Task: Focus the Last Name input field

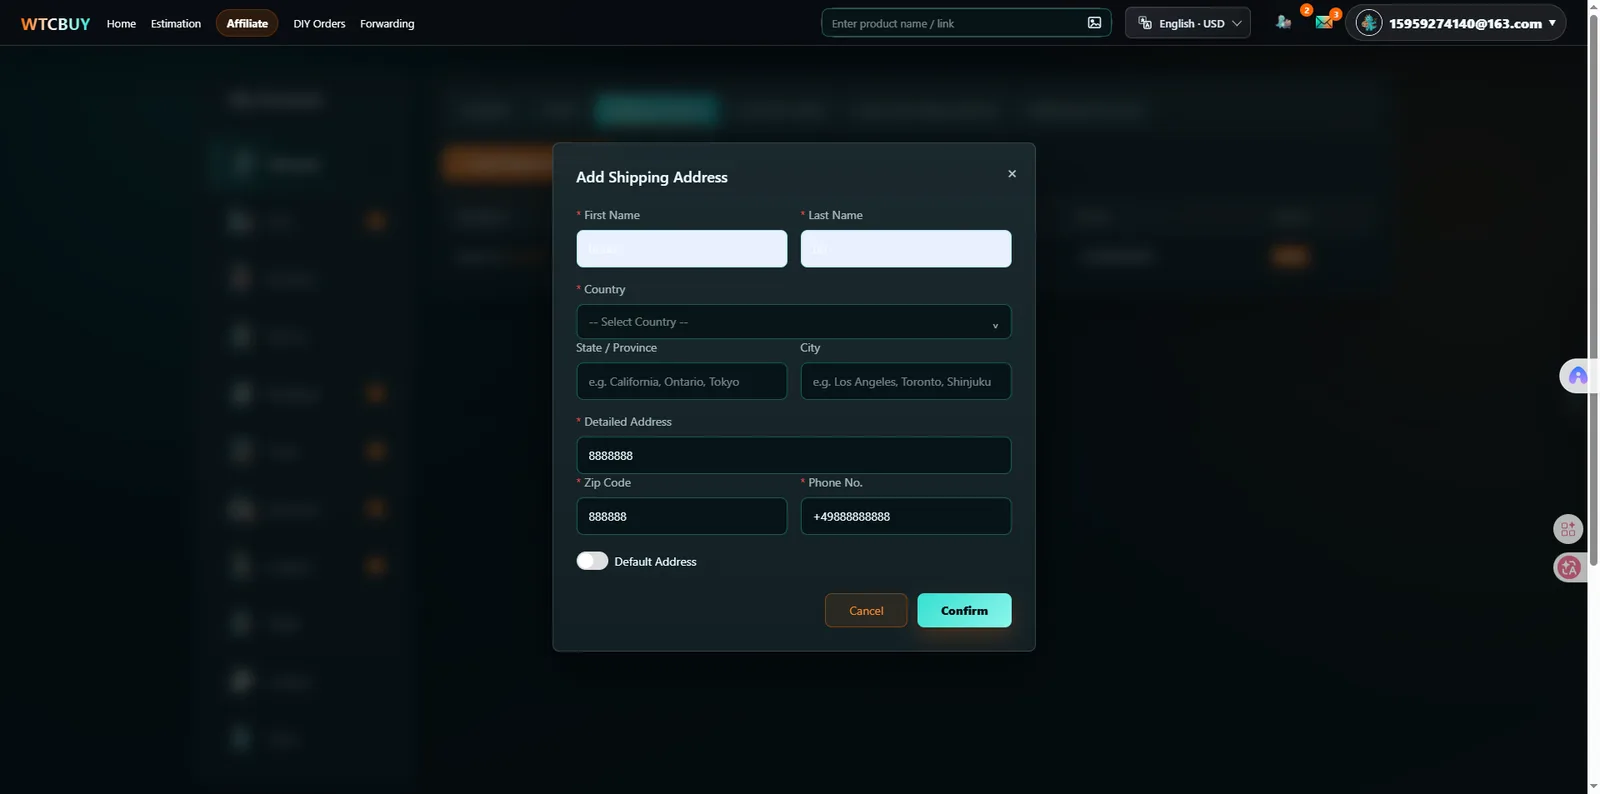Action: 905,249
